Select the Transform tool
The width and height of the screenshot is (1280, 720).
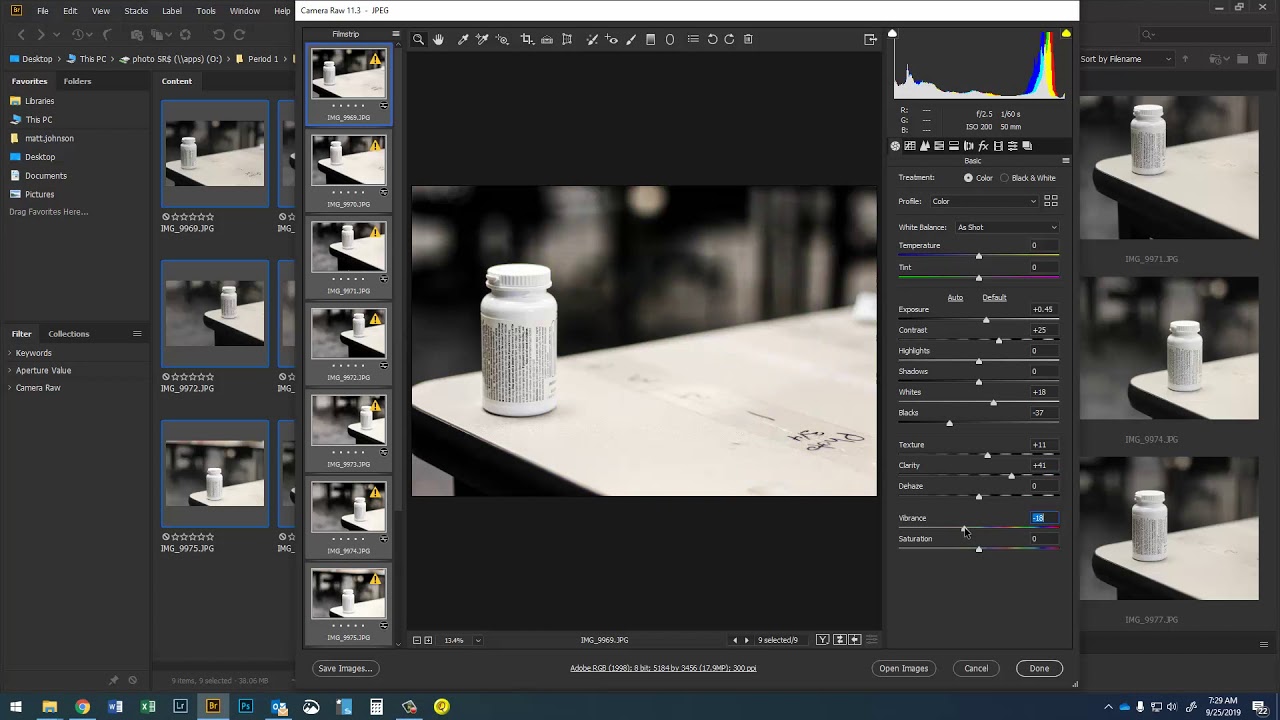(x=567, y=39)
